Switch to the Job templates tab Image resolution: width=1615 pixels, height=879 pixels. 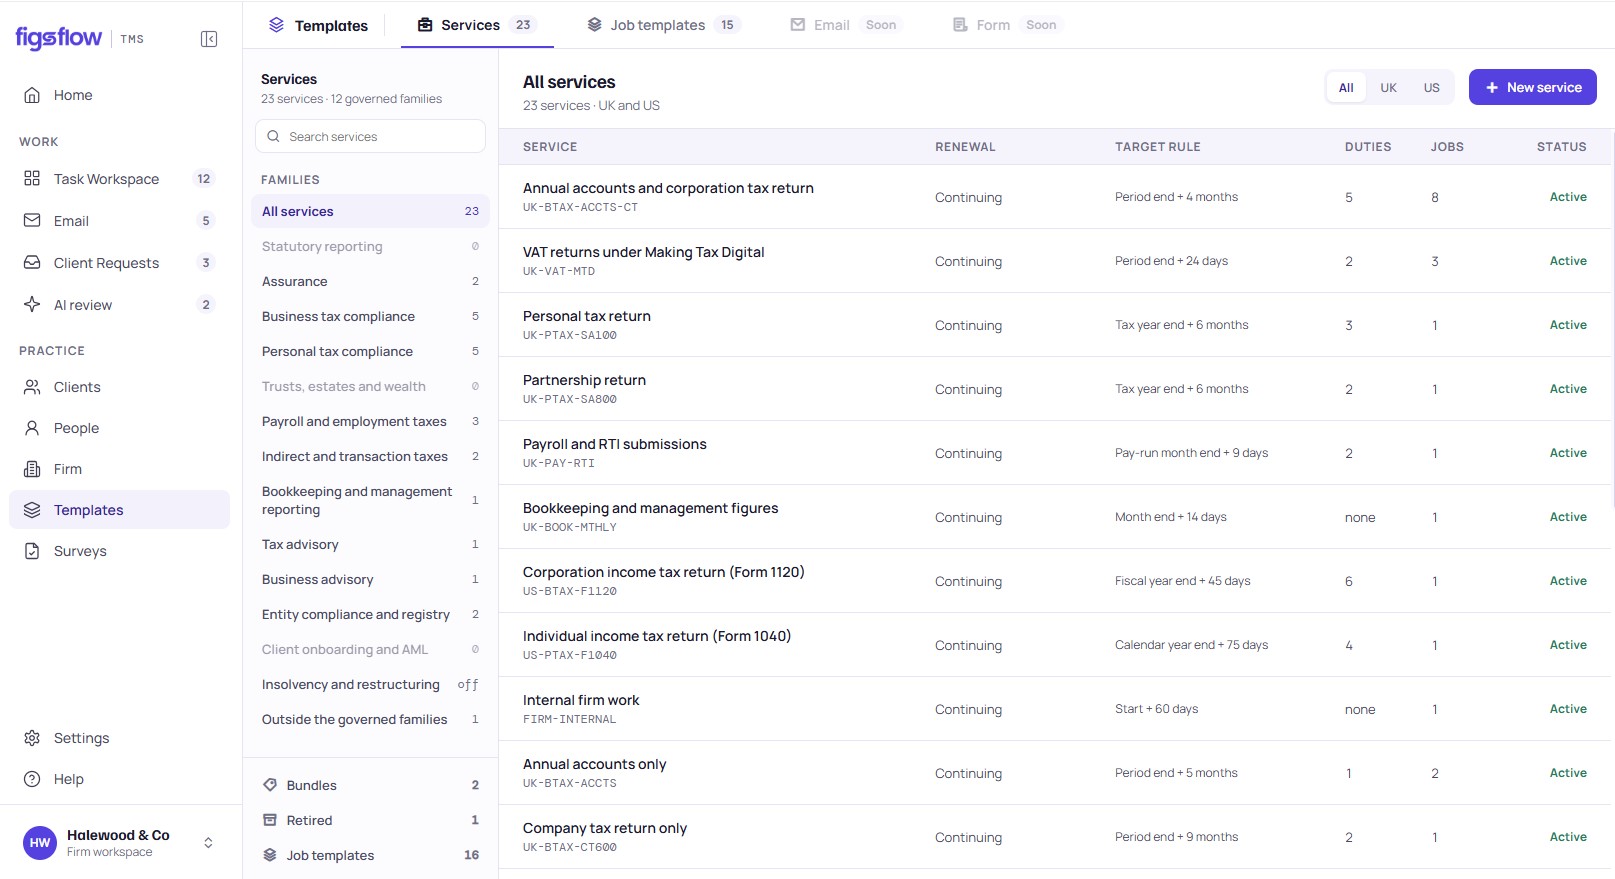tap(663, 25)
